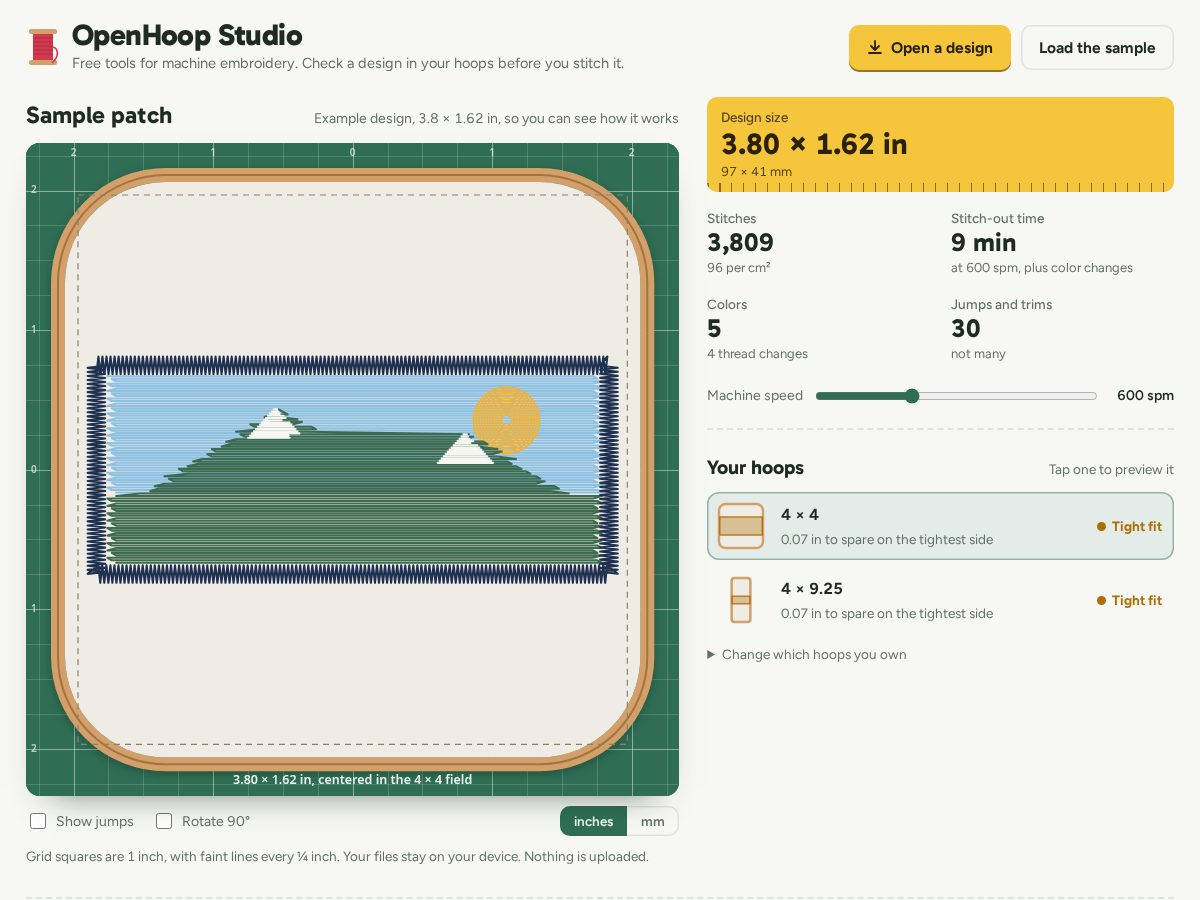Tick the Rotate 90° checkbox
The width and height of the screenshot is (1200, 900).
click(164, 821)
